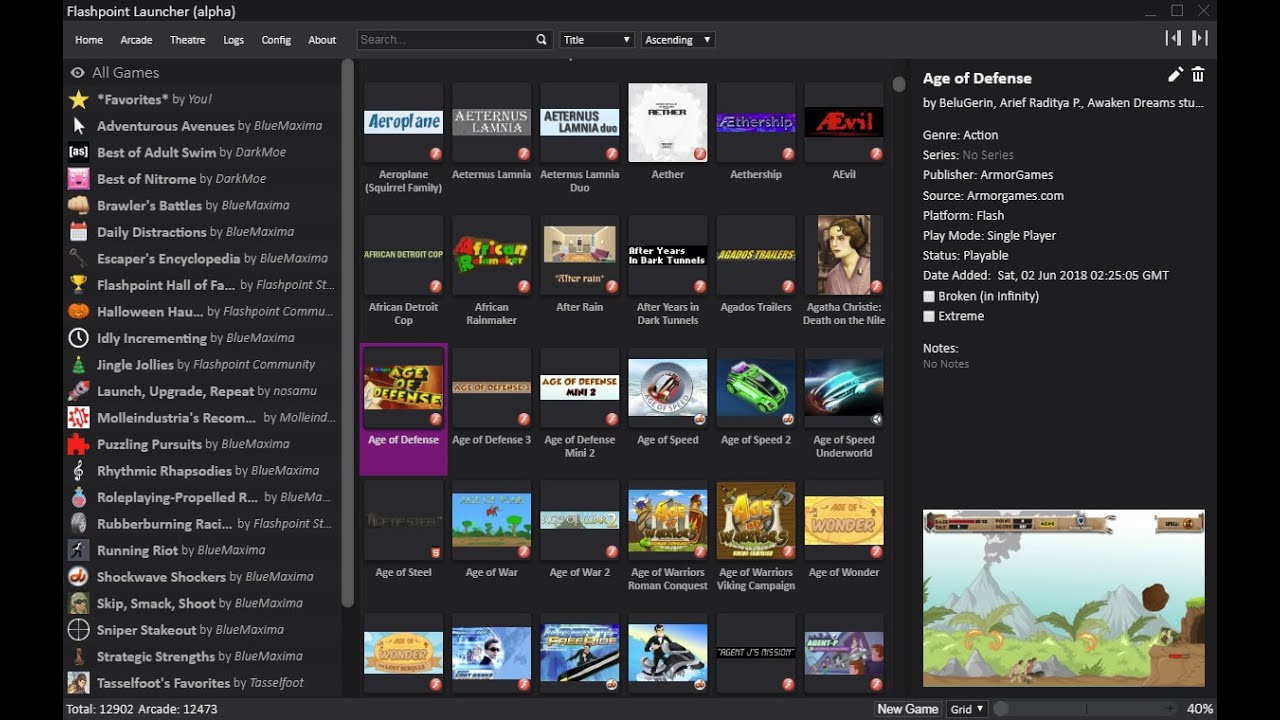Click the search text field
This screenshot has width=1280, height=720.
(x=446, y=40)
